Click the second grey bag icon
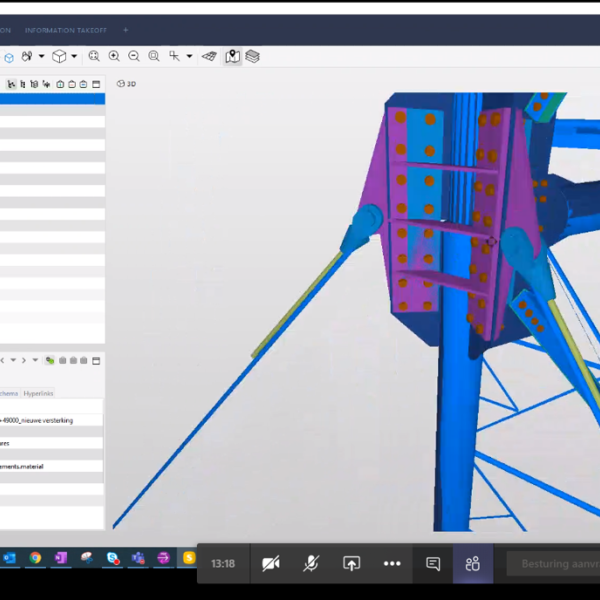The image size is (600, 600). pos(73,360)
